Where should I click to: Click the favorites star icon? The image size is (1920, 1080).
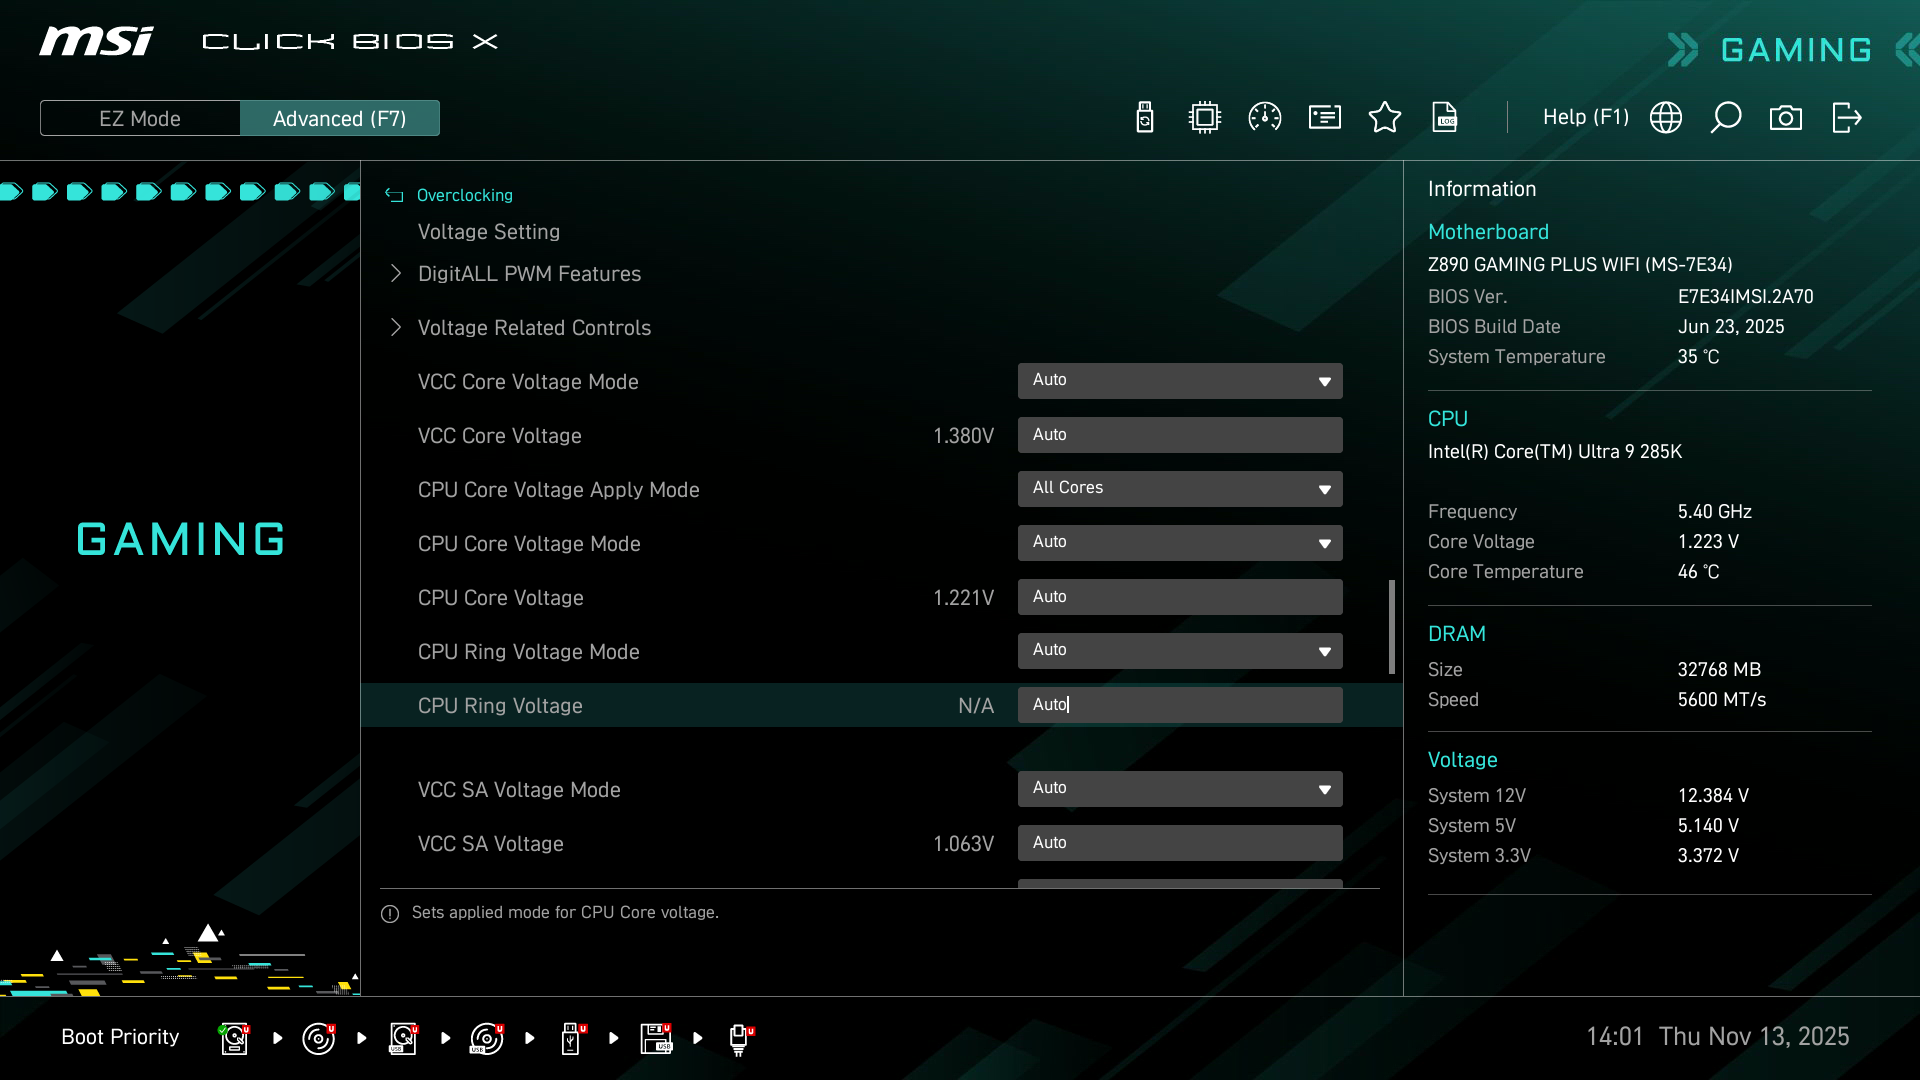(1385, 118)
